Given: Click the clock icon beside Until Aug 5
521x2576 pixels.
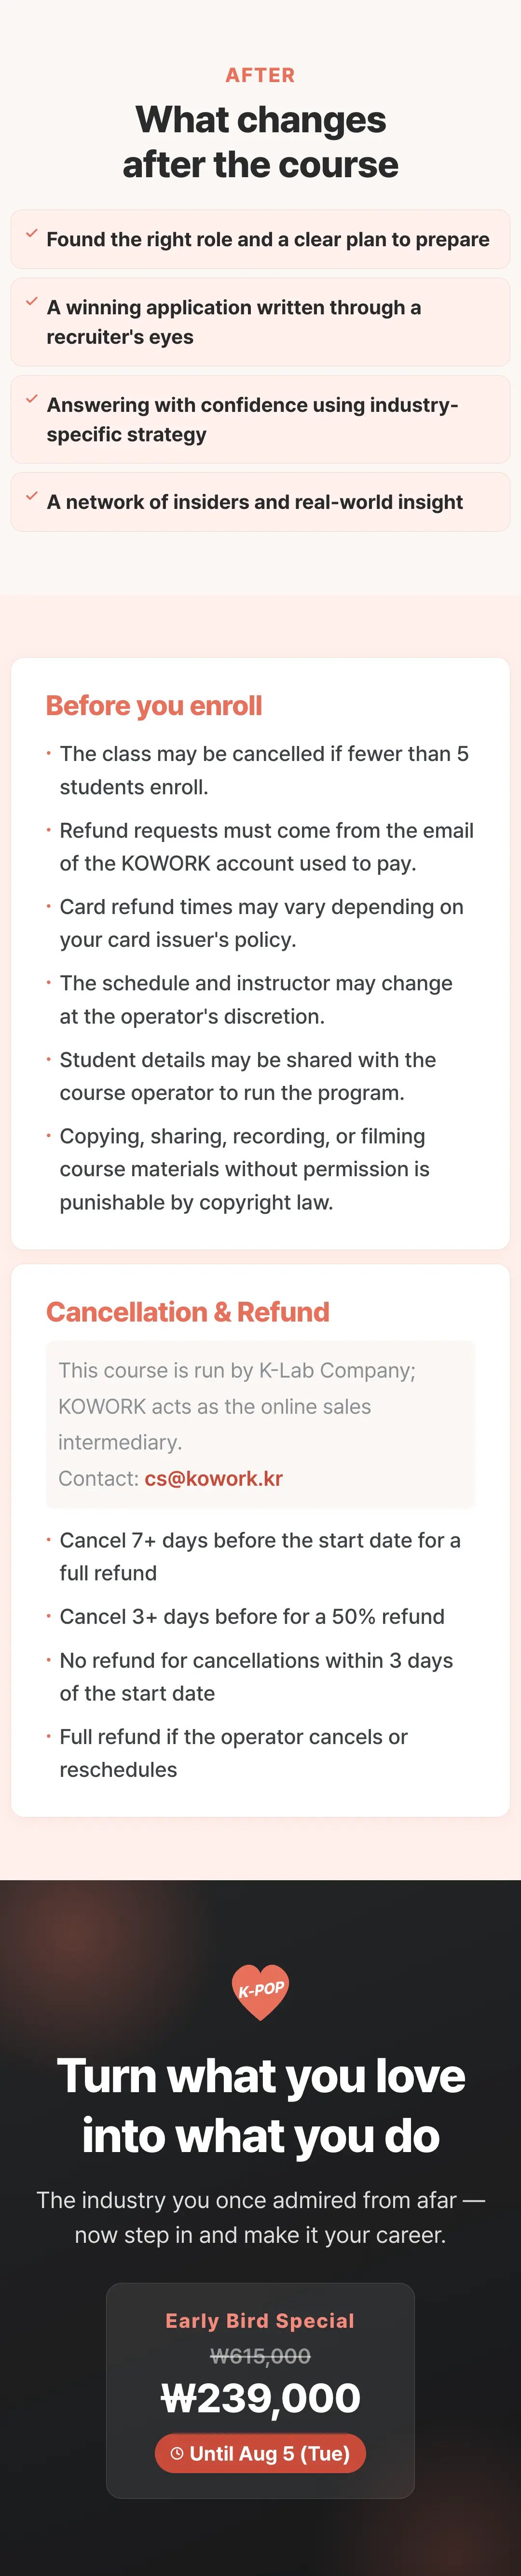Looking at the screenshot, I should pyautogui.click(x=177, y=2453).
